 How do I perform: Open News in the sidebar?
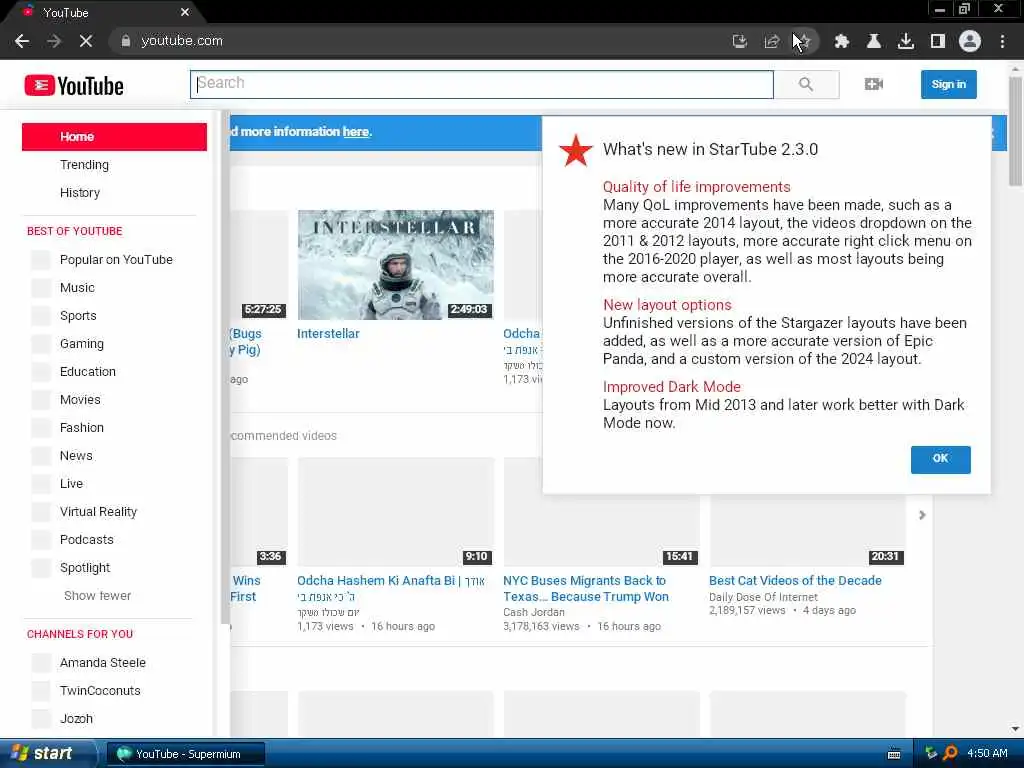tap(76, 456)
